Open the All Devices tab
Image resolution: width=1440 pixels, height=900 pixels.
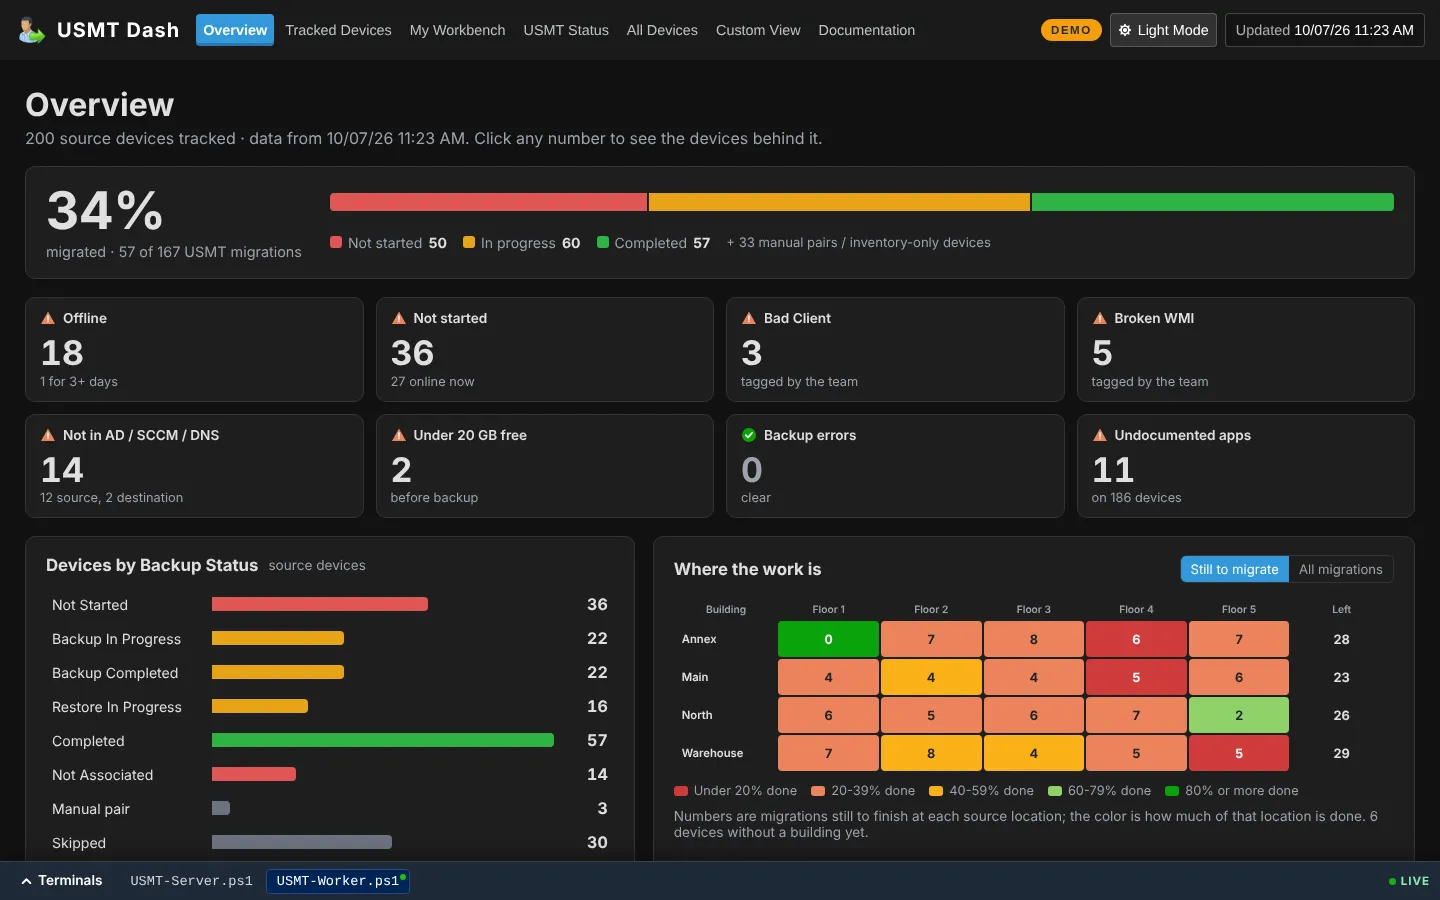[662, 30]
